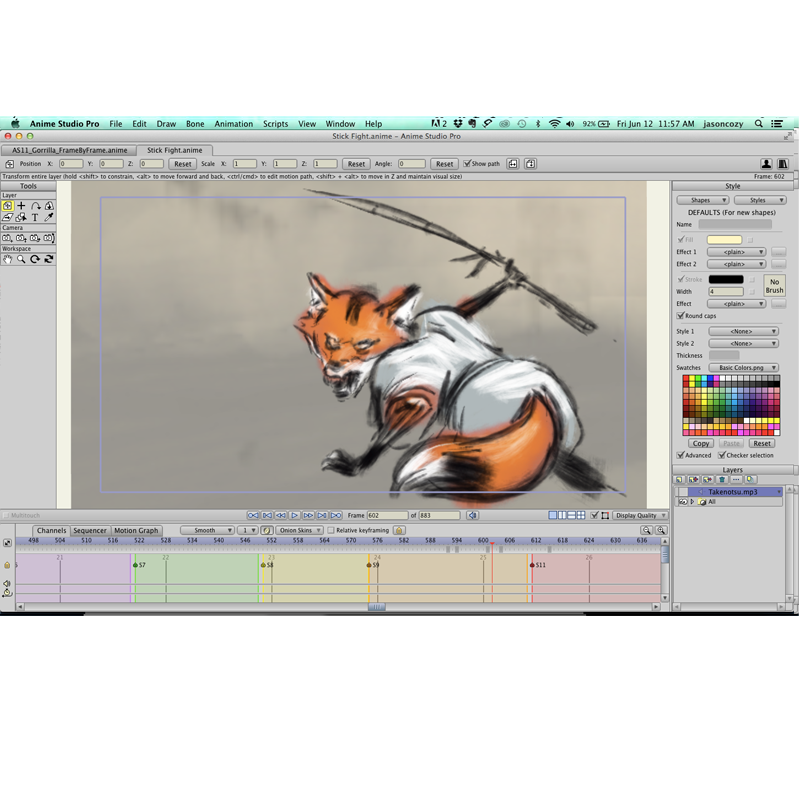The image size is (800, 800).
Task: Toggle the onion skin clock button
Action: 267,530
